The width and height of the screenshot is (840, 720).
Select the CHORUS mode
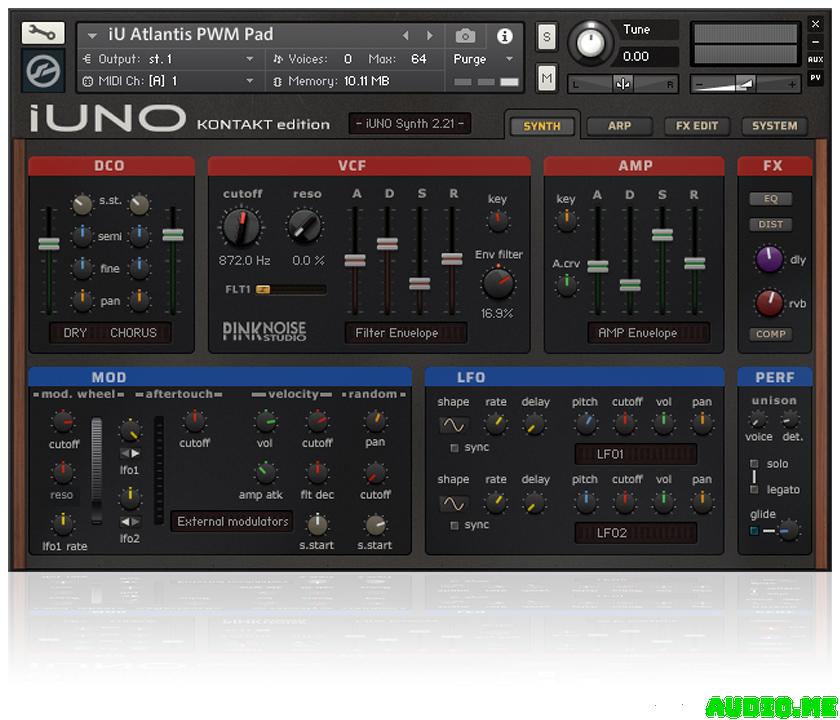[133, 333]
